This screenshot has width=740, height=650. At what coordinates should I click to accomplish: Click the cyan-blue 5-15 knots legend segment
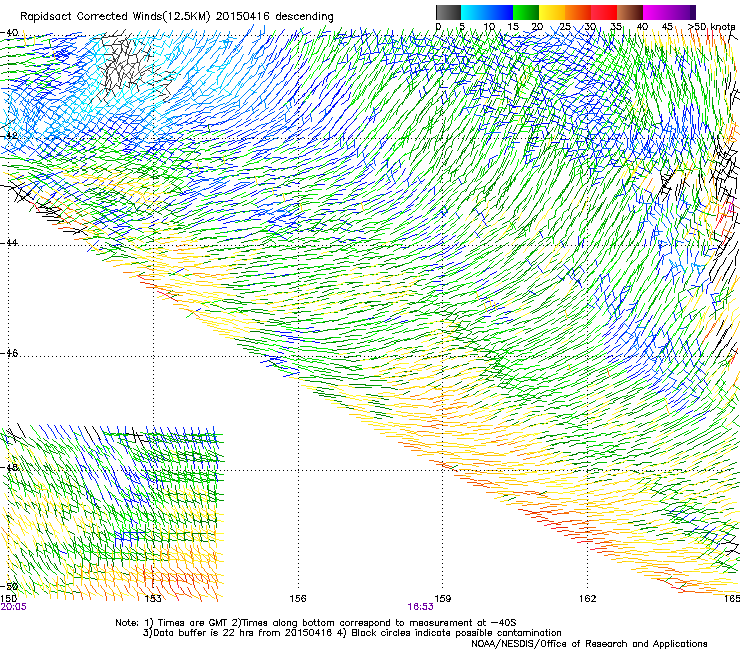[x=487, y=12]
